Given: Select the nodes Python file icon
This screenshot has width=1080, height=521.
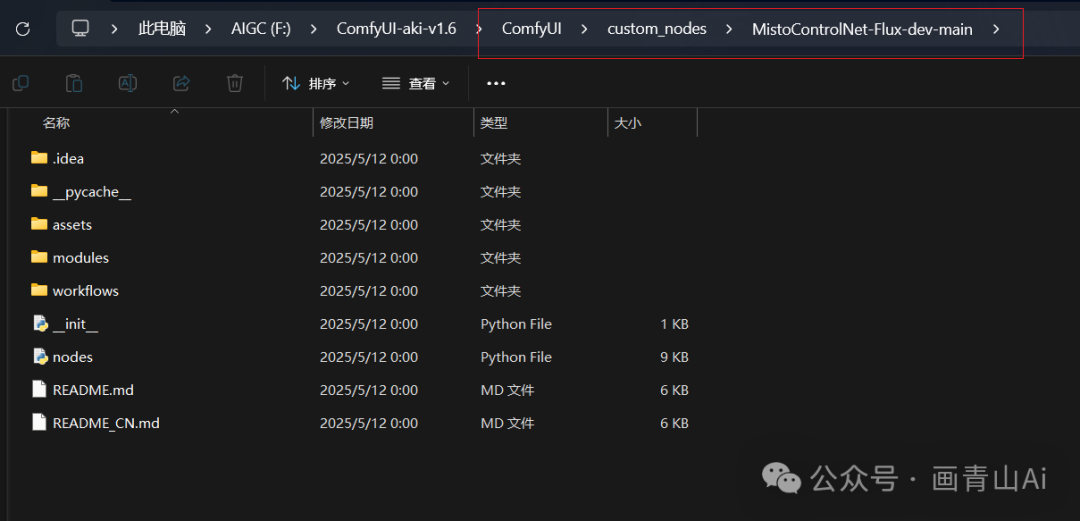Looking at the screenshot, I should coord(40,357).
